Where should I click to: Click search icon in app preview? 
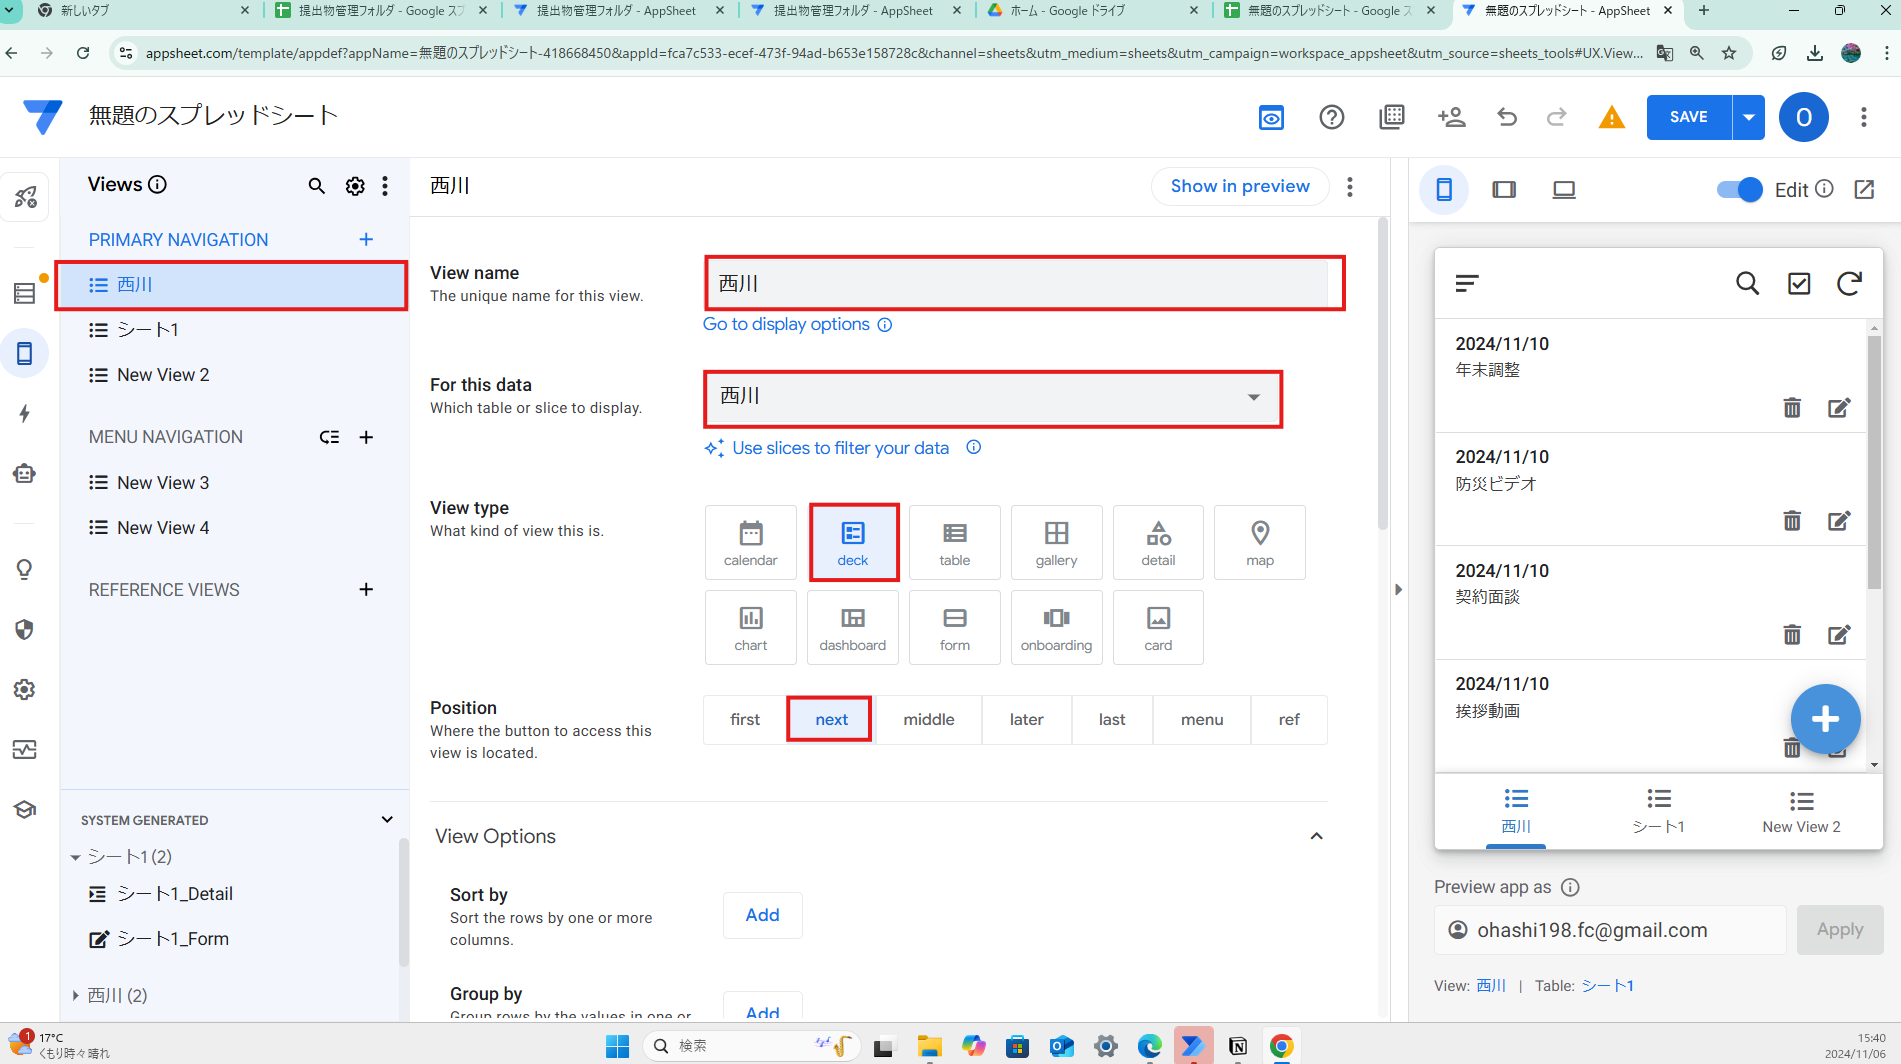(1747, 283)
